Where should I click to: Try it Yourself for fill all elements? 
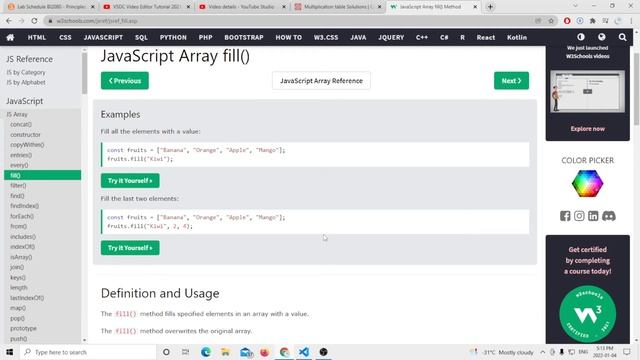(130, 180)
